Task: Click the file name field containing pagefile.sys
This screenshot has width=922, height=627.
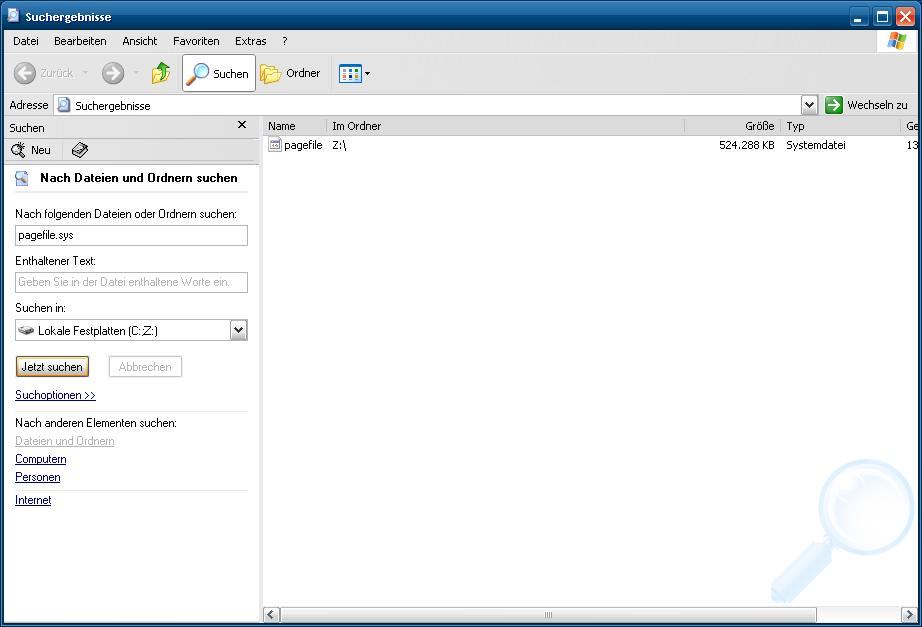Action: tap(131, 235)
